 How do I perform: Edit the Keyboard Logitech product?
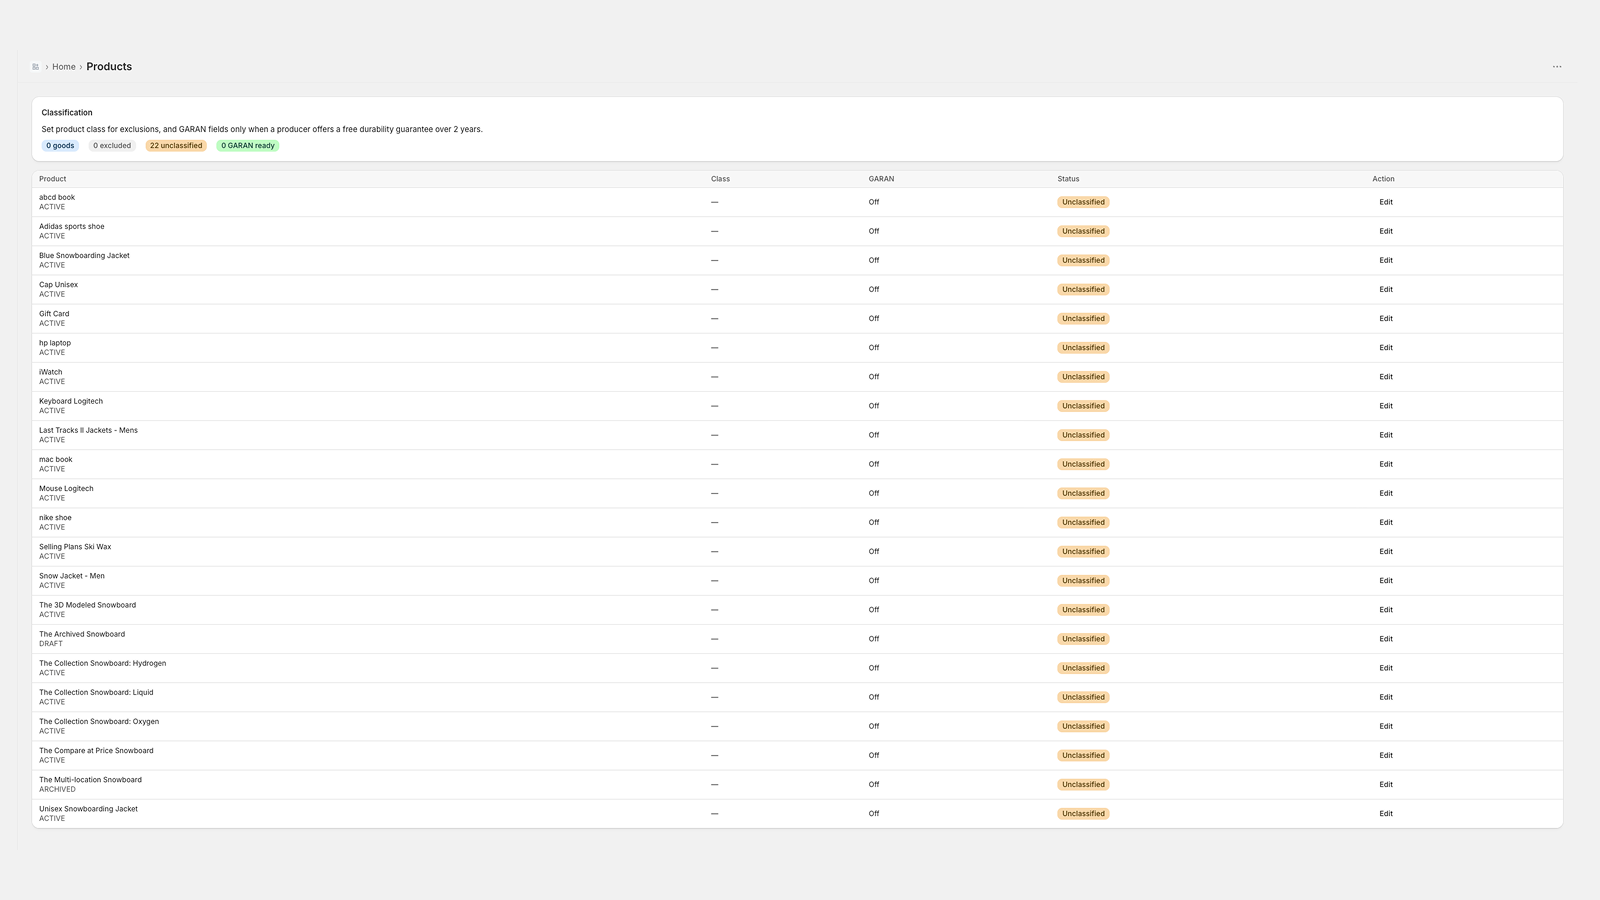pos(1386,406)
